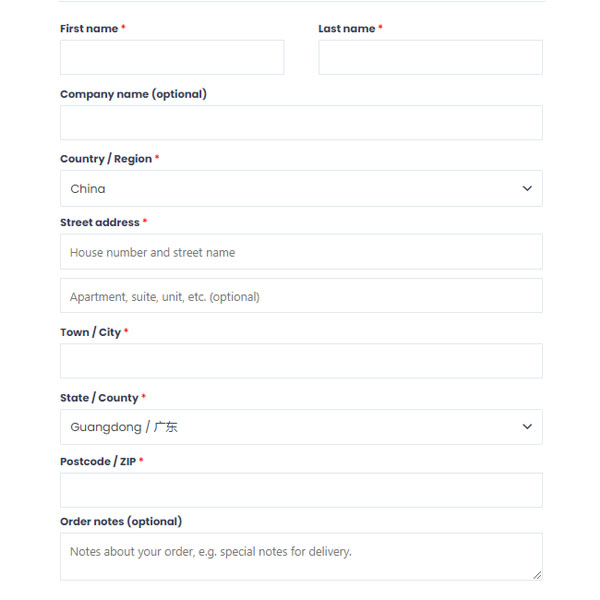The image size is (600, 600).
Task: Click the Country / Region chevron arrow
Action: (x=527, y=188)
